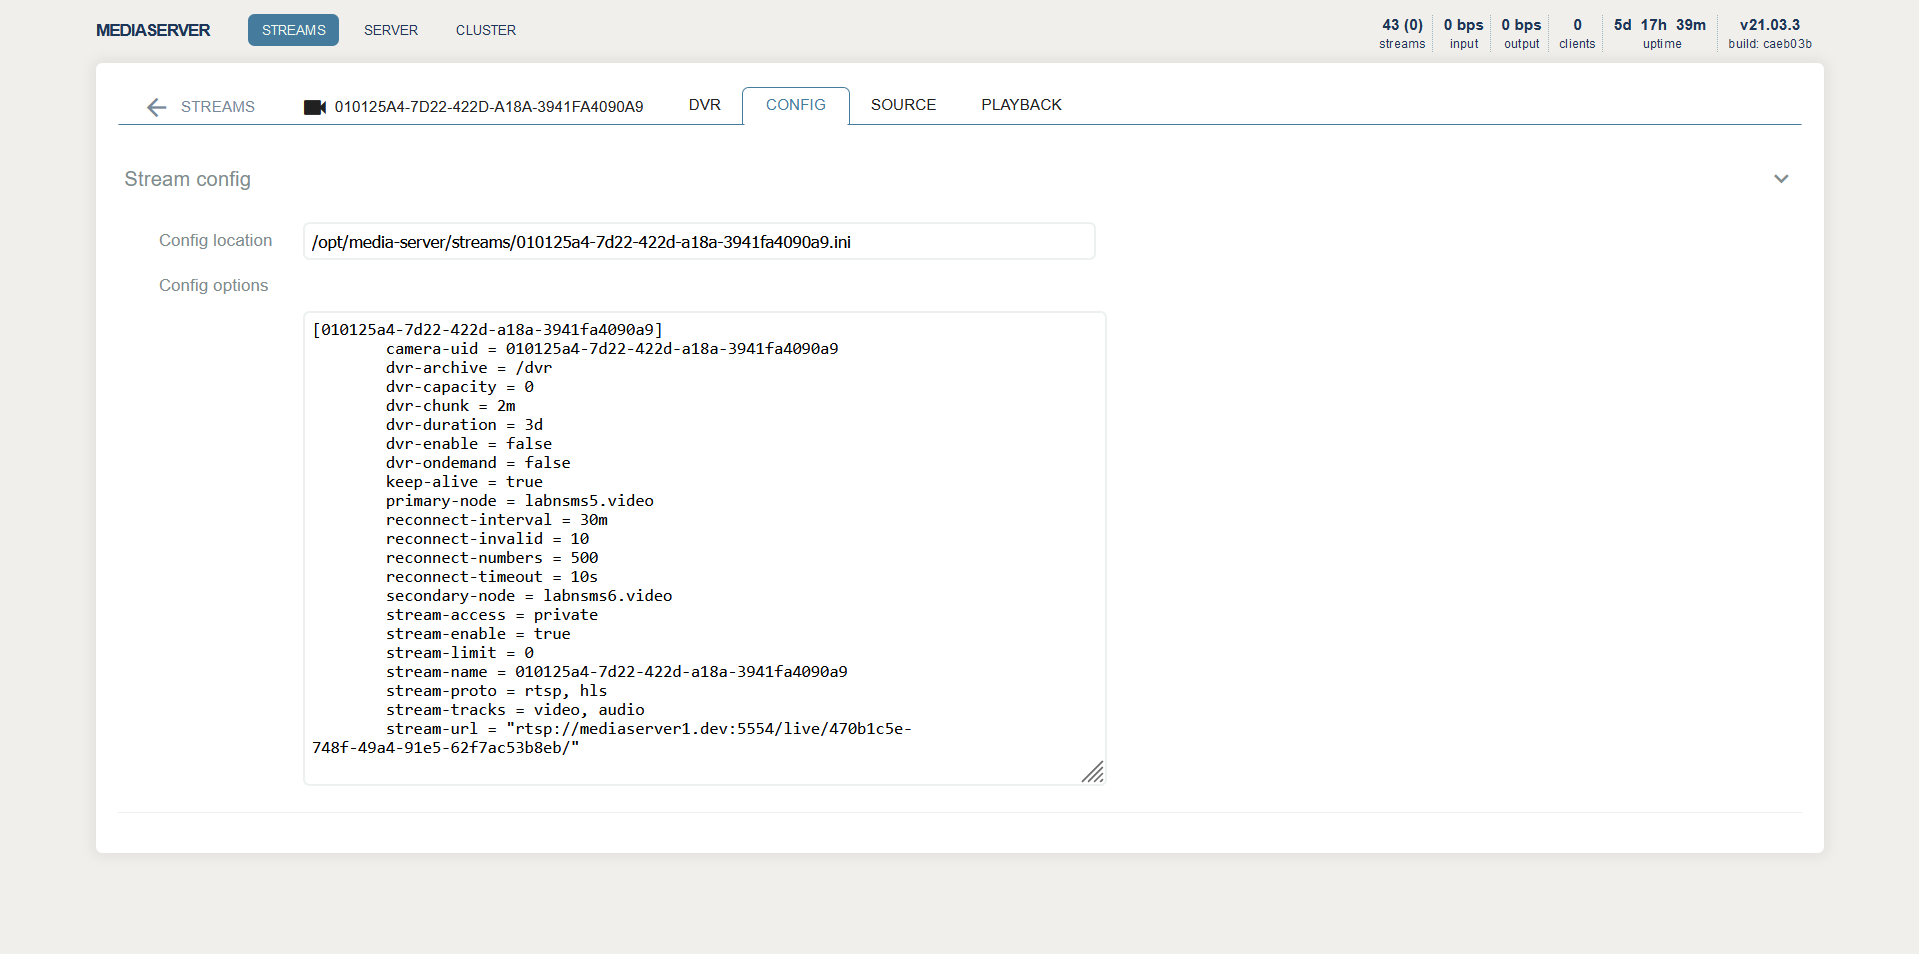This screenshot has height=954, width=1919.
Task: Select the CONFIG tab
Action: tap(795, 105)
